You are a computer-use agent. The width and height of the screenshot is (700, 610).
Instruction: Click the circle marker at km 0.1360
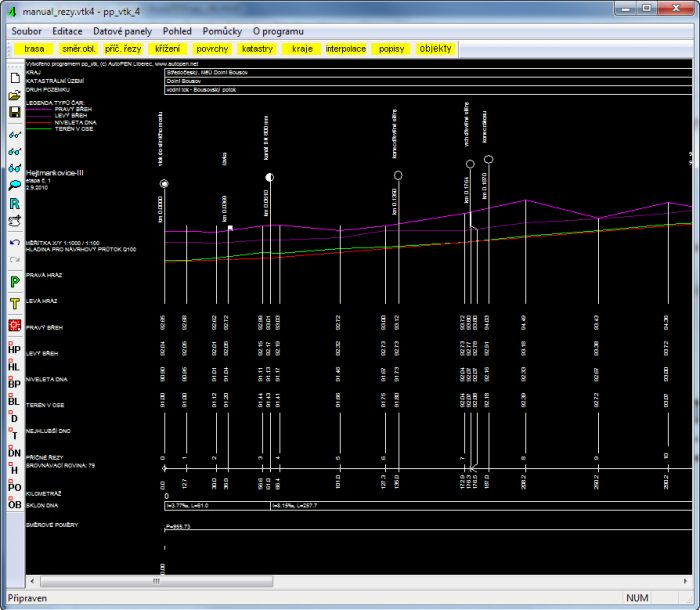[398, 175]
